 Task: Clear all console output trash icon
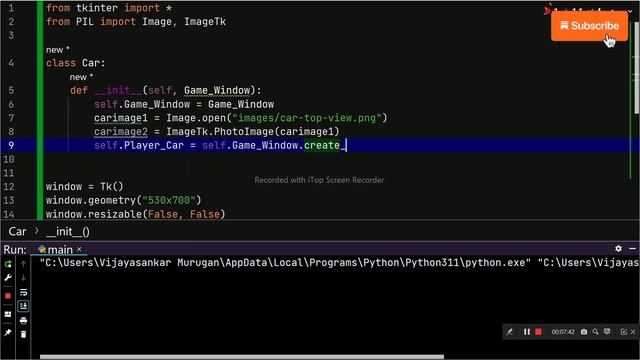[x=23, y=334]
